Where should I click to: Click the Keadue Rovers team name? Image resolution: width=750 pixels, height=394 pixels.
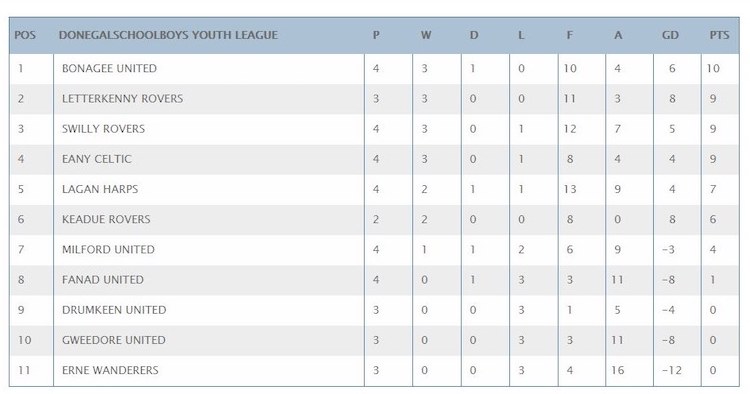pos(106,219)
